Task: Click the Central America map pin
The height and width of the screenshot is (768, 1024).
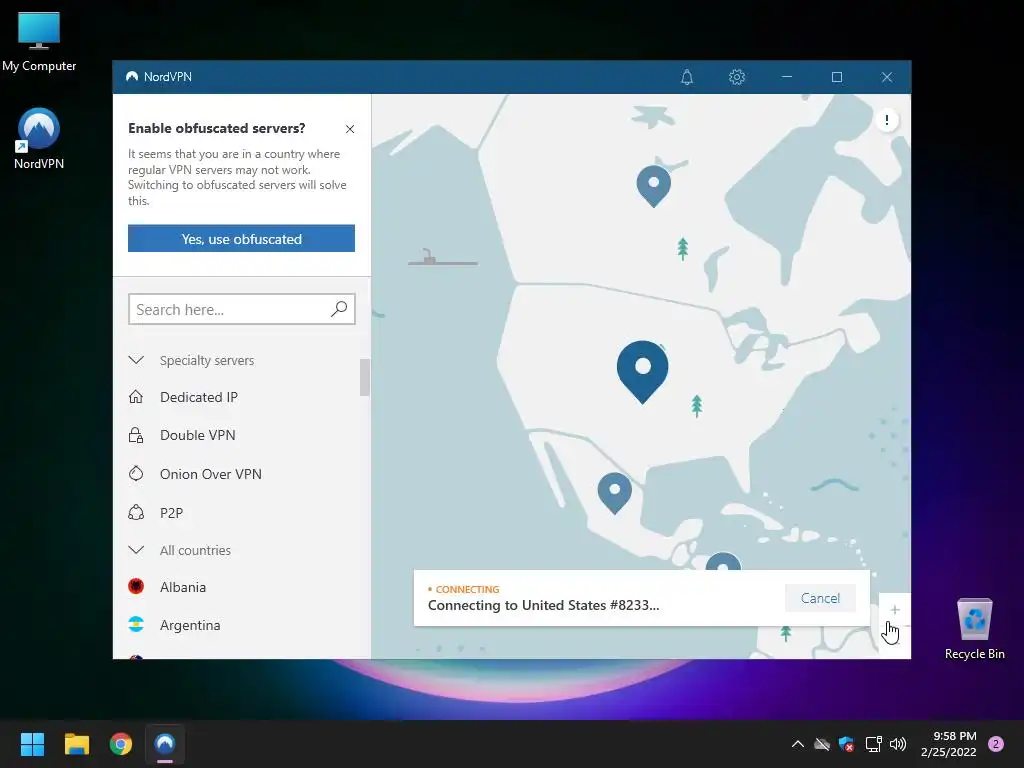Action: (x=723, y=562)
